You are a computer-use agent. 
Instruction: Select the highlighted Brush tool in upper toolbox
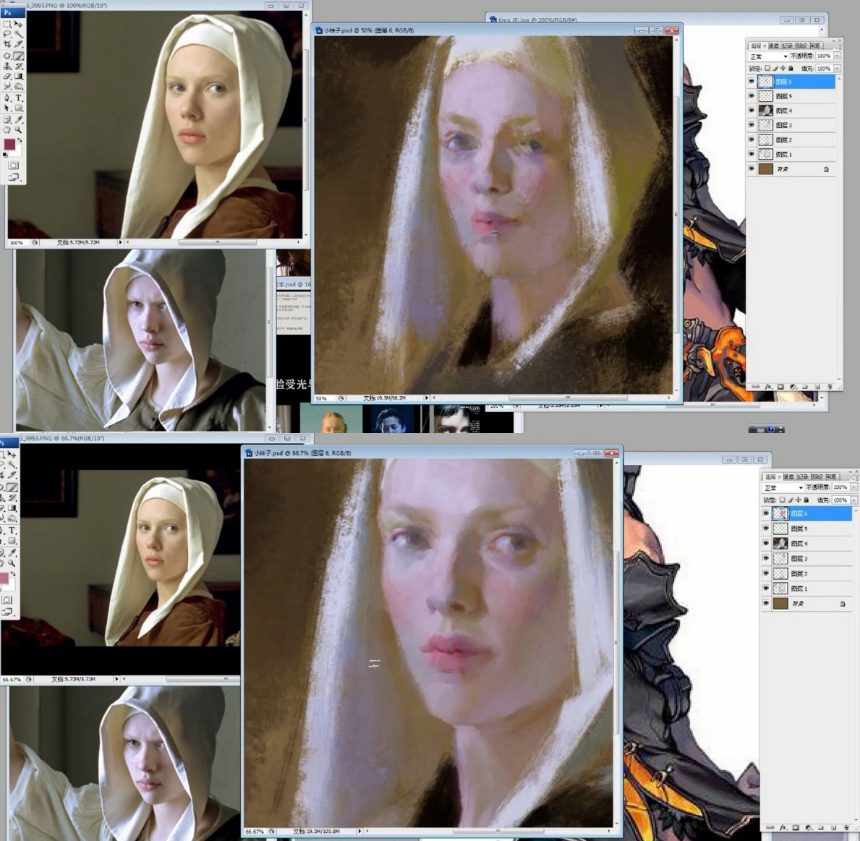pyautogui.click(x=18, y=56)
